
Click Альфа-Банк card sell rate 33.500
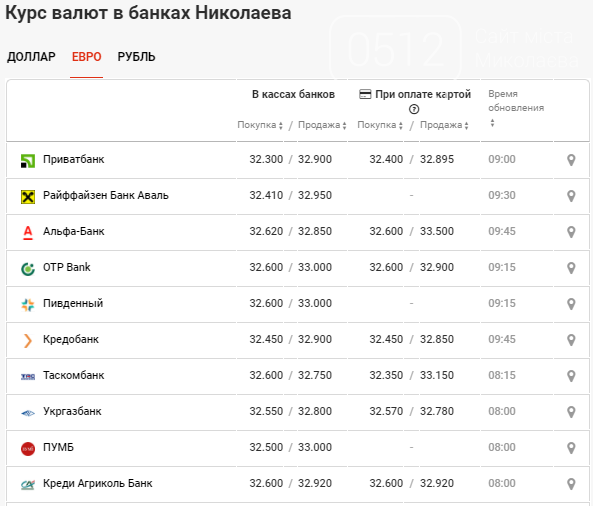click(x=436, y=231)
